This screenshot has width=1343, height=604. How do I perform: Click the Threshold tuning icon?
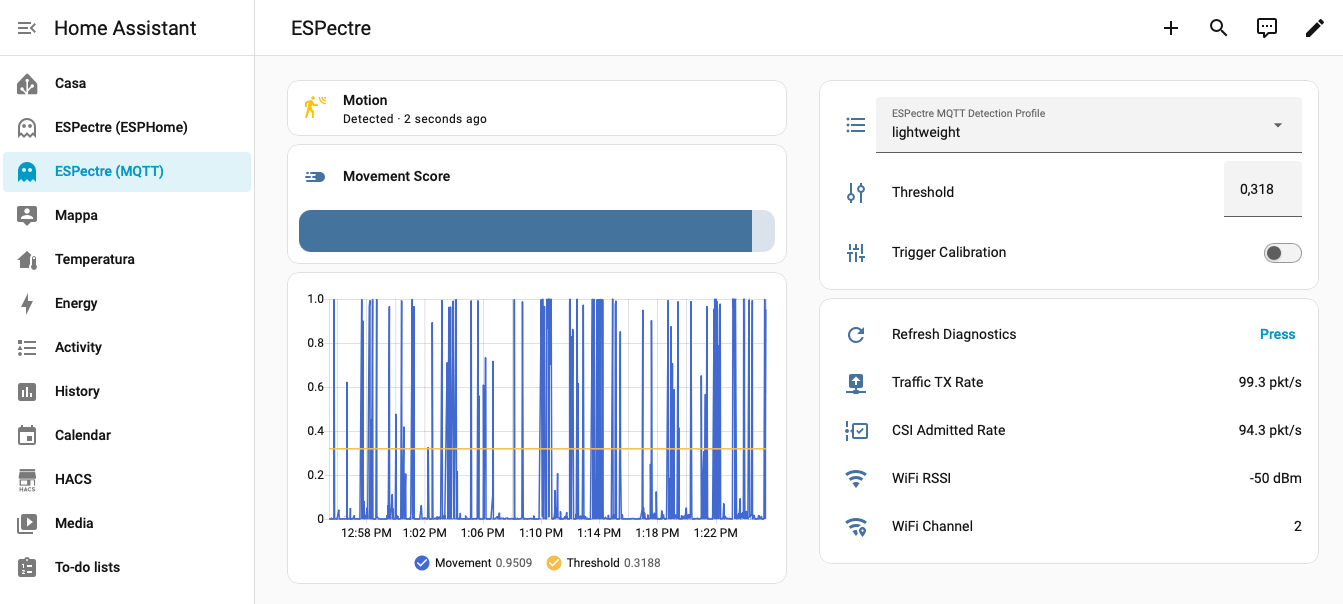[x=856, y=193]
